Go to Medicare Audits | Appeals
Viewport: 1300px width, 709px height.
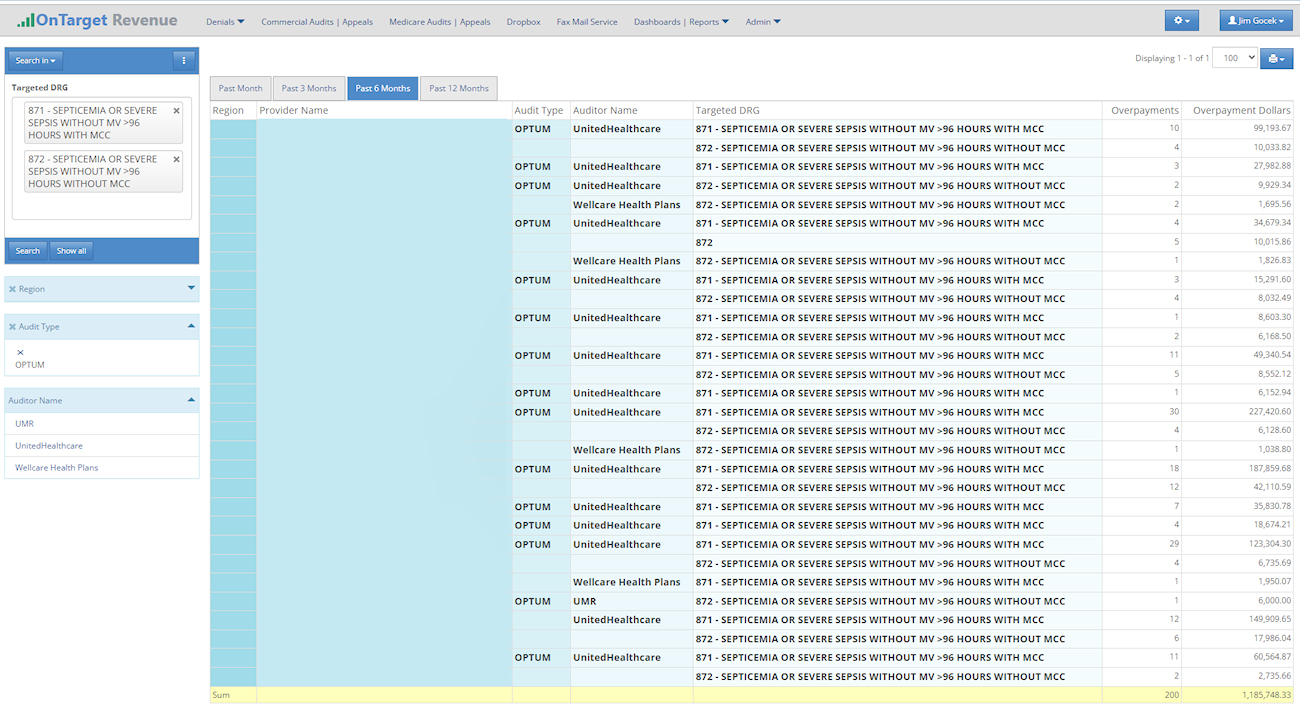pyautogui.click(x=440, y=21)
